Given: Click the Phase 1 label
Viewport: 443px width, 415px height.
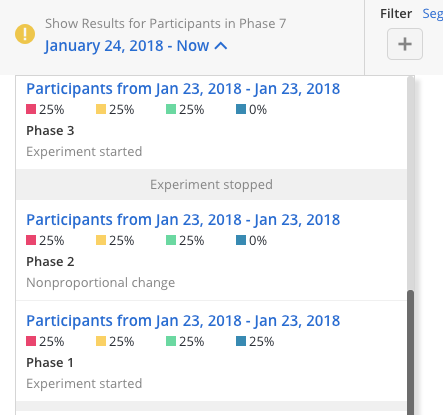Looking at the screenshot, I should pyautogui.click(x=50, y=363).
